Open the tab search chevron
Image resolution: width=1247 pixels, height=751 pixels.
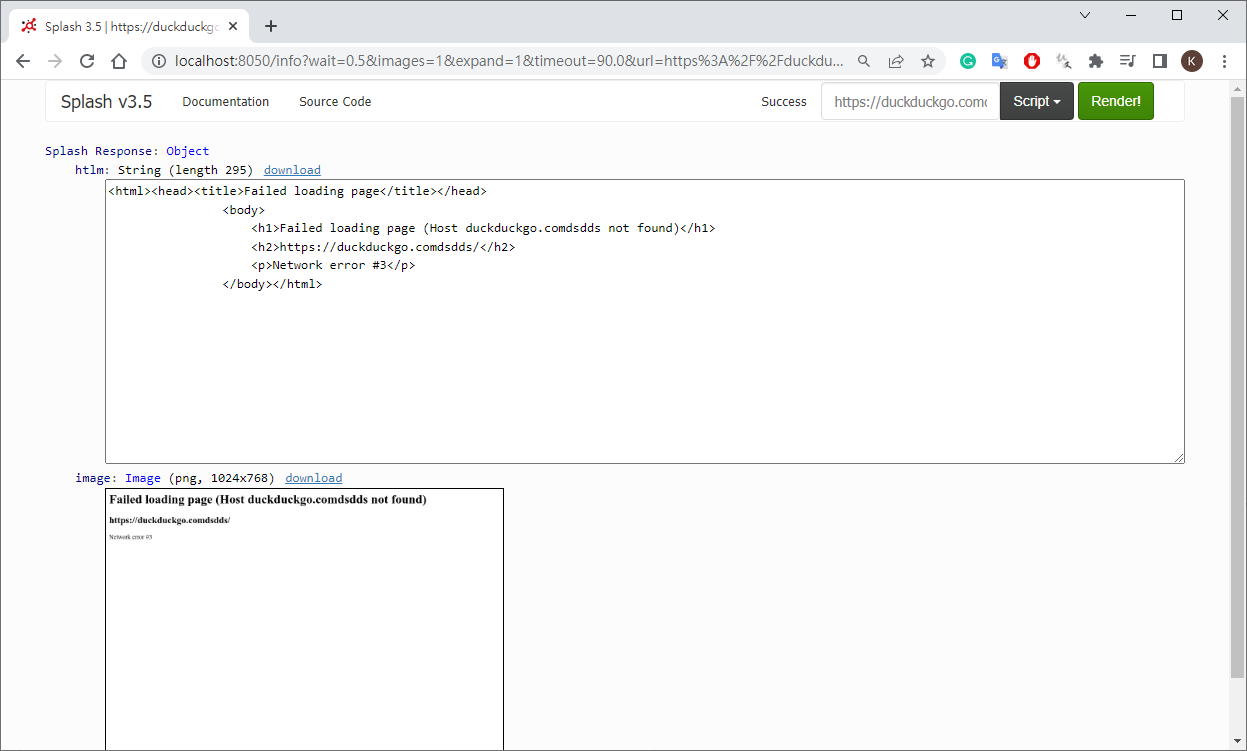1085,15
